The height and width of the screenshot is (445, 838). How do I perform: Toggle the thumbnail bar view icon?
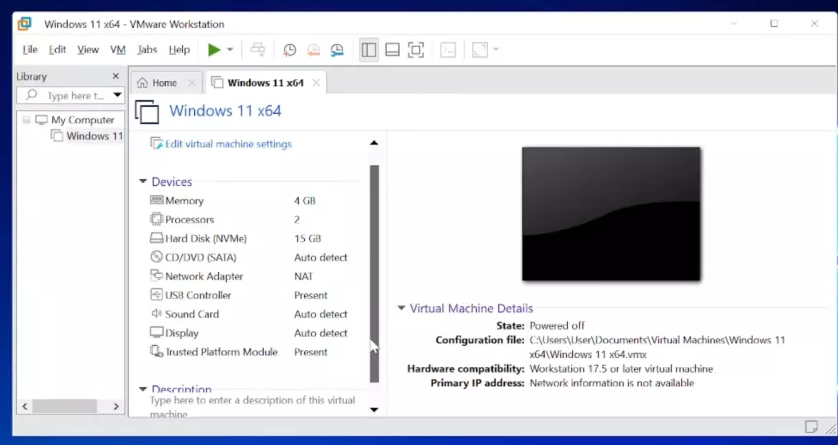(x=392, y=50)
